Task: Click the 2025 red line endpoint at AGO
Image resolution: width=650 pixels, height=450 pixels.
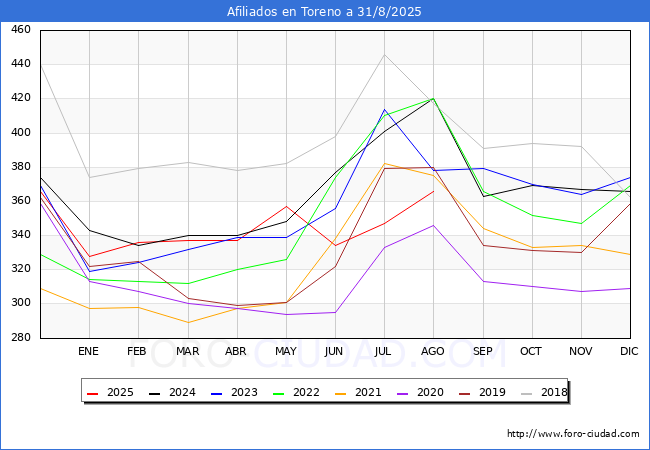Action: point(434,191)
